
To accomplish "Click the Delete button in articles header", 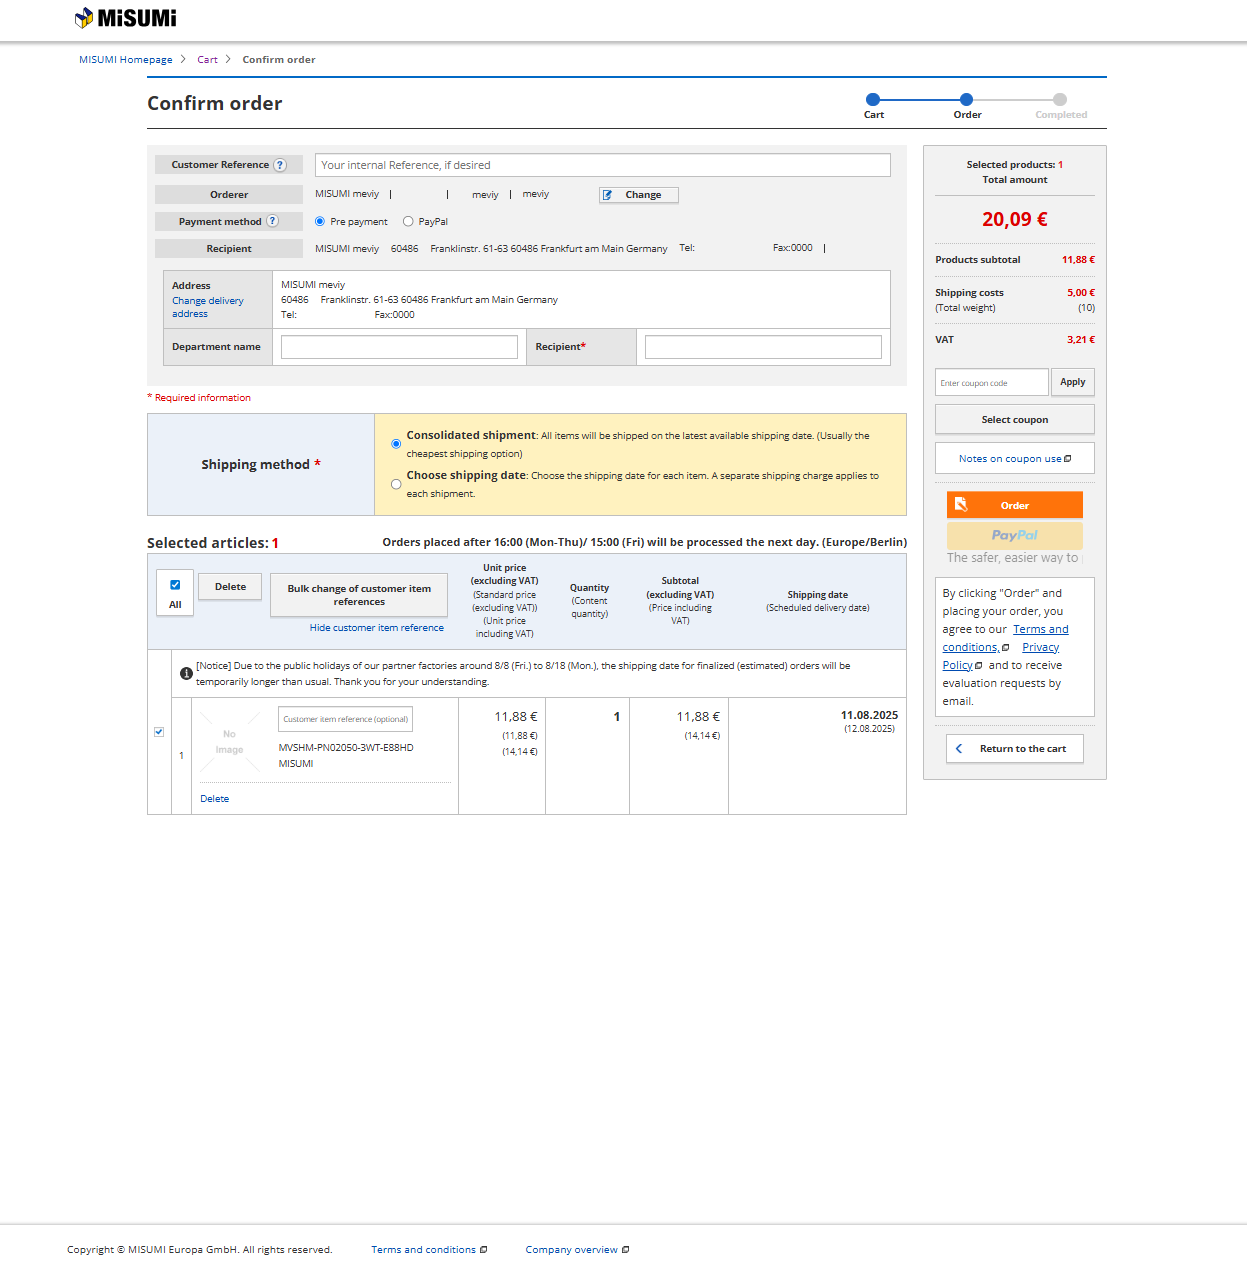I will coord(230,587).
